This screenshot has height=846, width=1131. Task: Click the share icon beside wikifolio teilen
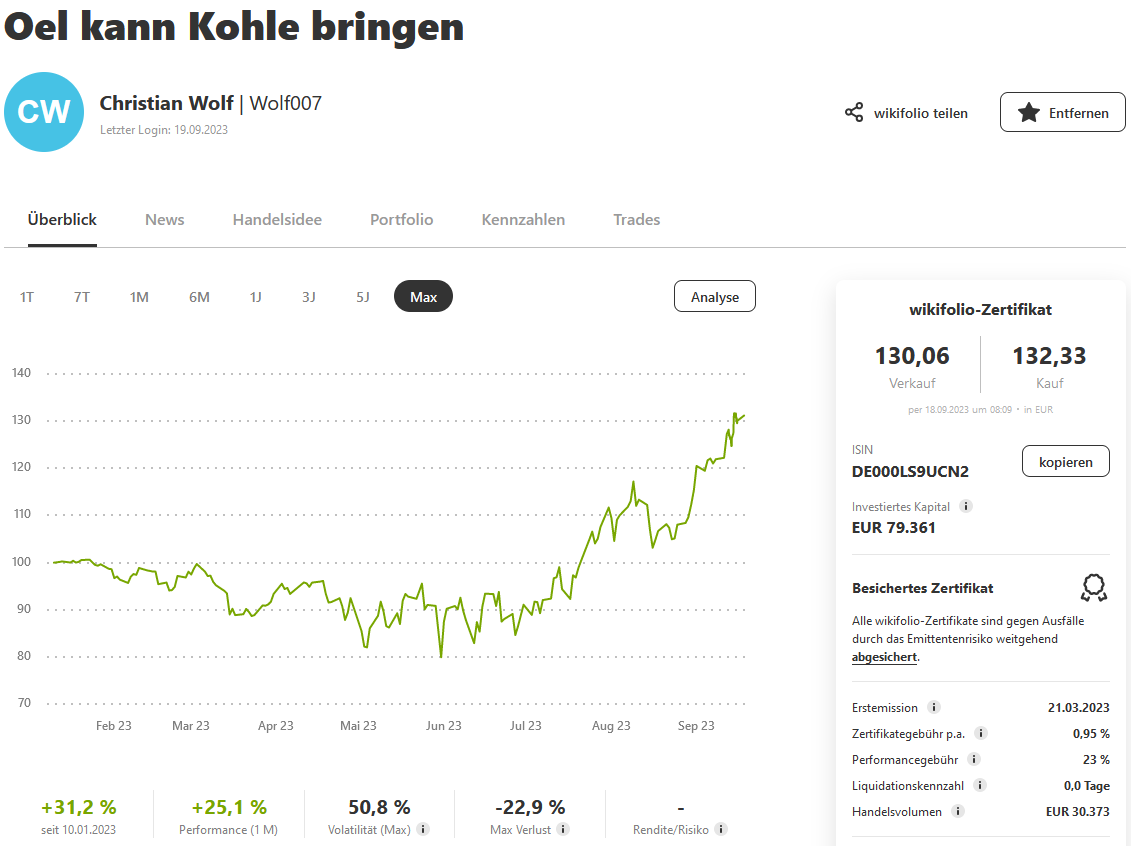(854, 113)
